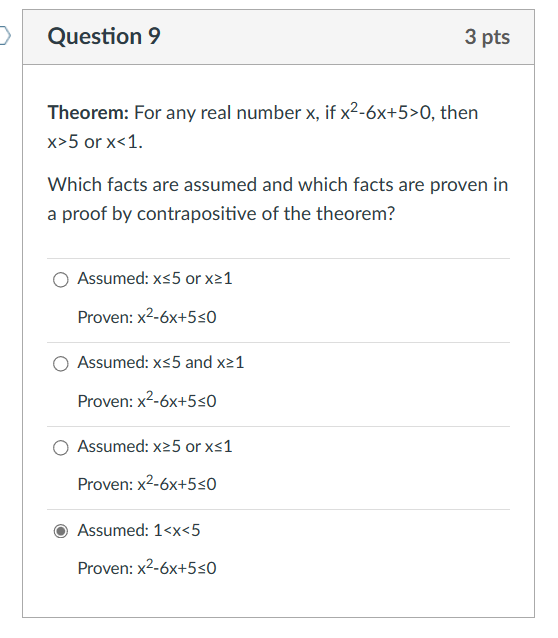Screen dimensions: 558x638
Task: Click the Question 9 heading
Action: point(104,36)
